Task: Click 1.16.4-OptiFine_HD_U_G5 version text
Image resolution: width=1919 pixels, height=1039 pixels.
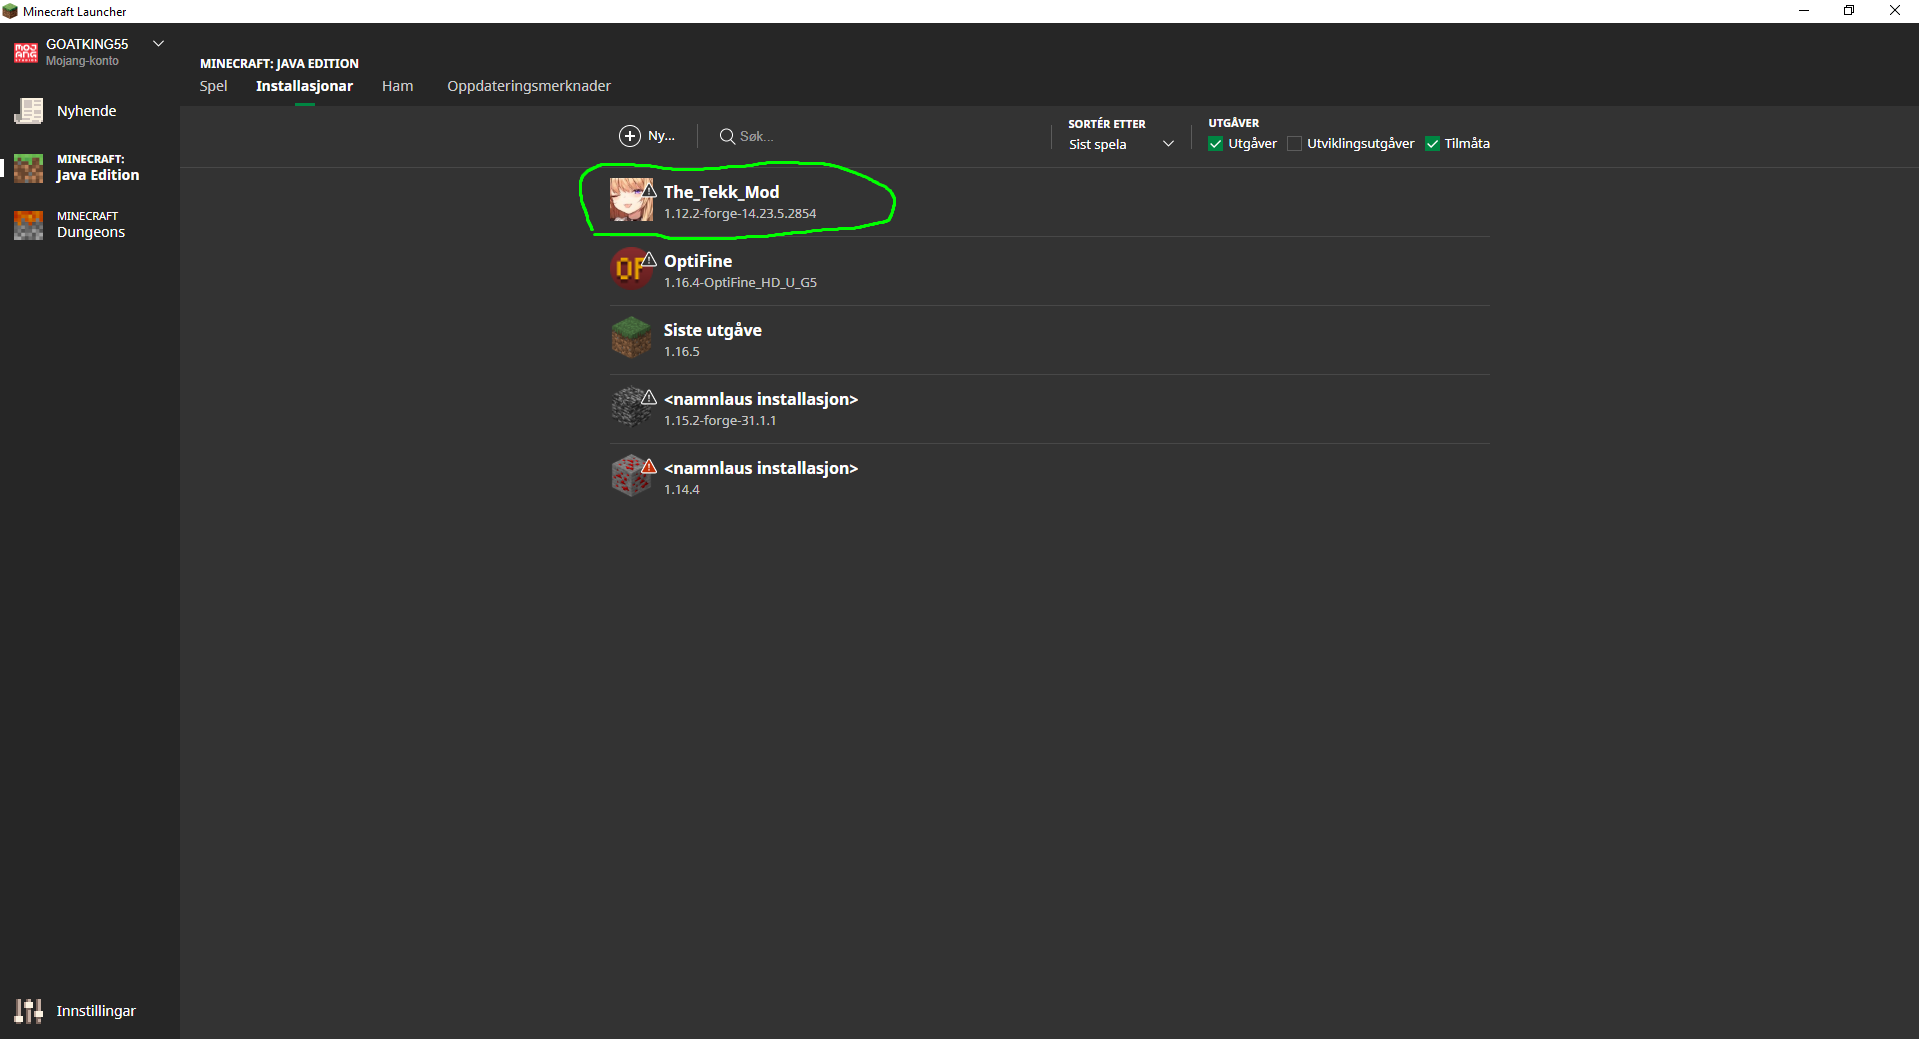Action: click(740, 283)
